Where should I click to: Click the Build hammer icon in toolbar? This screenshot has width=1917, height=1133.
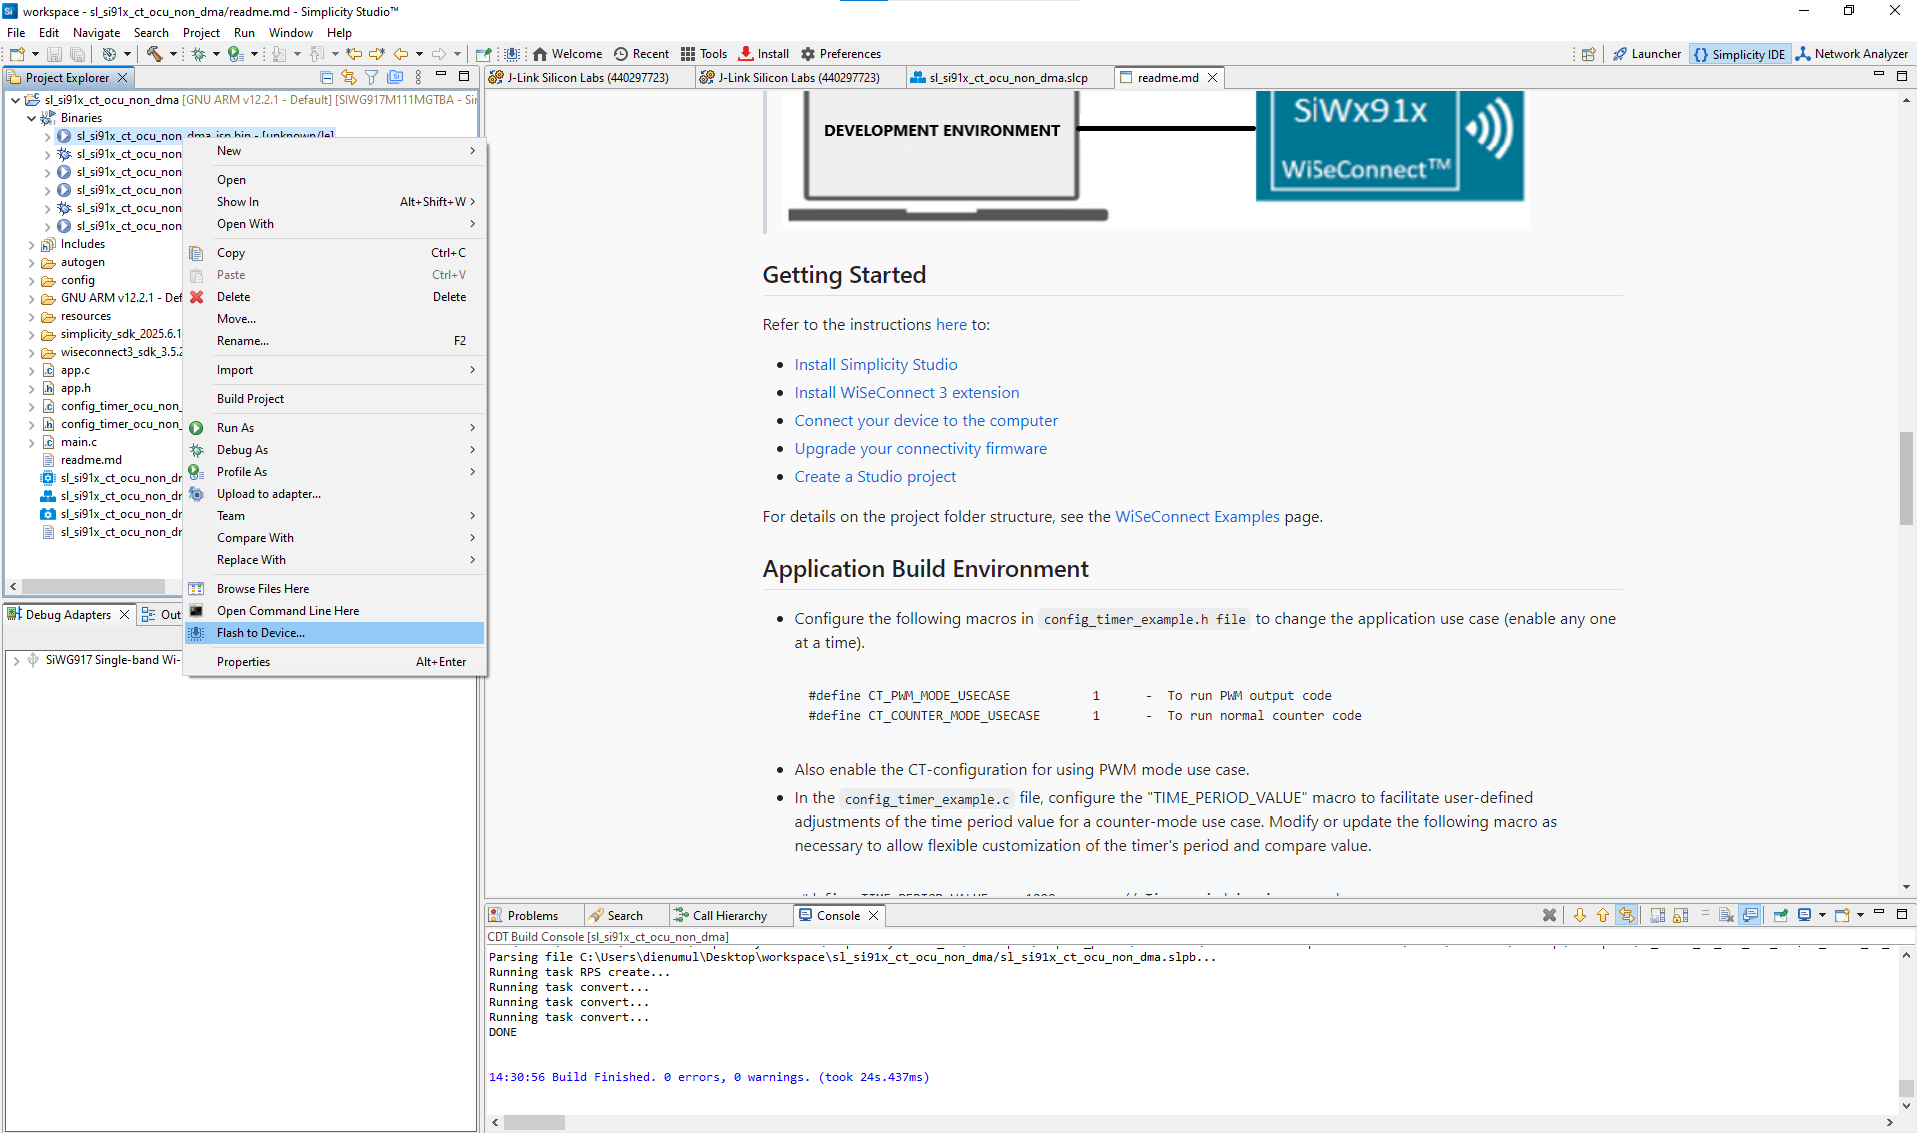pyautogui.click(x=154, y=54)
